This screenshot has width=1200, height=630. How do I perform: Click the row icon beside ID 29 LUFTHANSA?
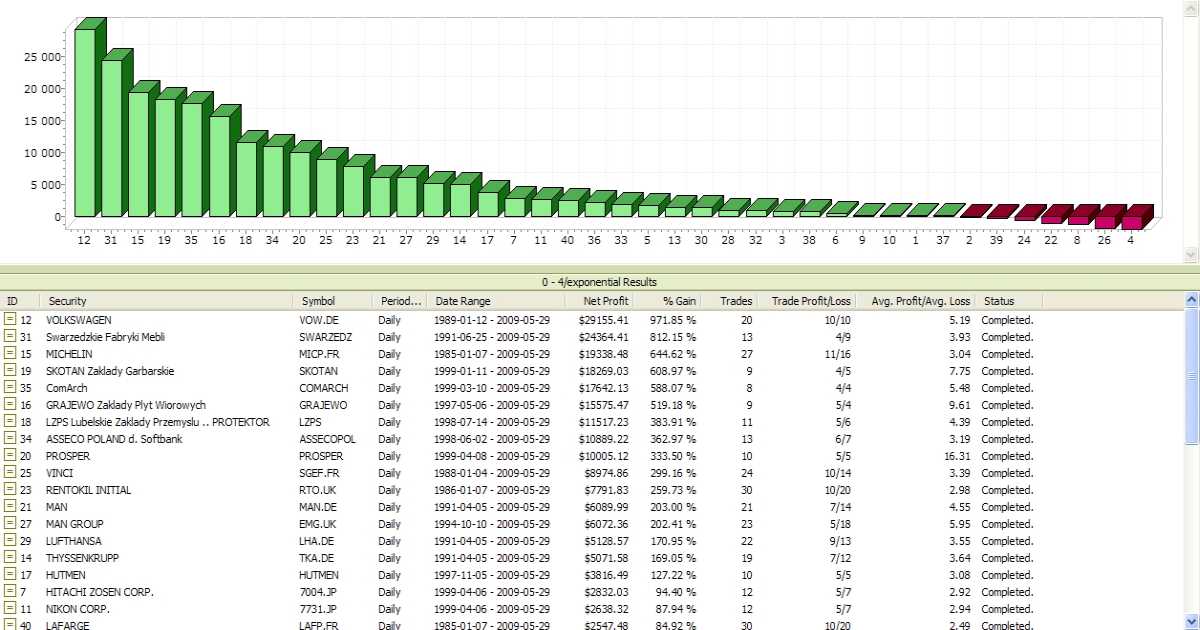(11, 541)
